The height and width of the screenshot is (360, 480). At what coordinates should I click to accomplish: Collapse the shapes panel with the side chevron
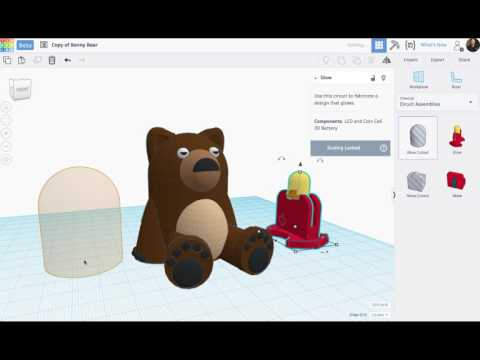point(395,195)
